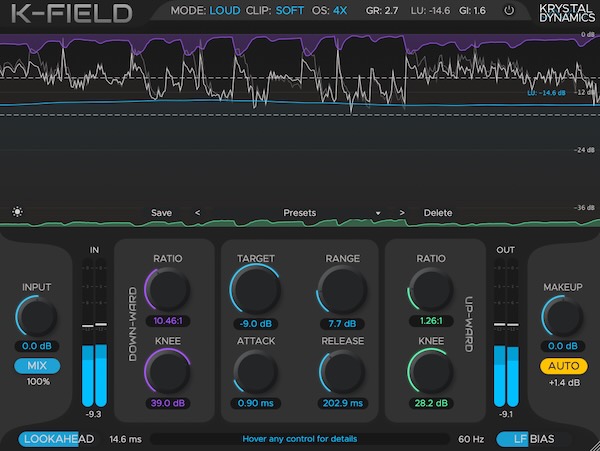
Task: Adjust the downward KNEE knob
Action: [168, 371]
